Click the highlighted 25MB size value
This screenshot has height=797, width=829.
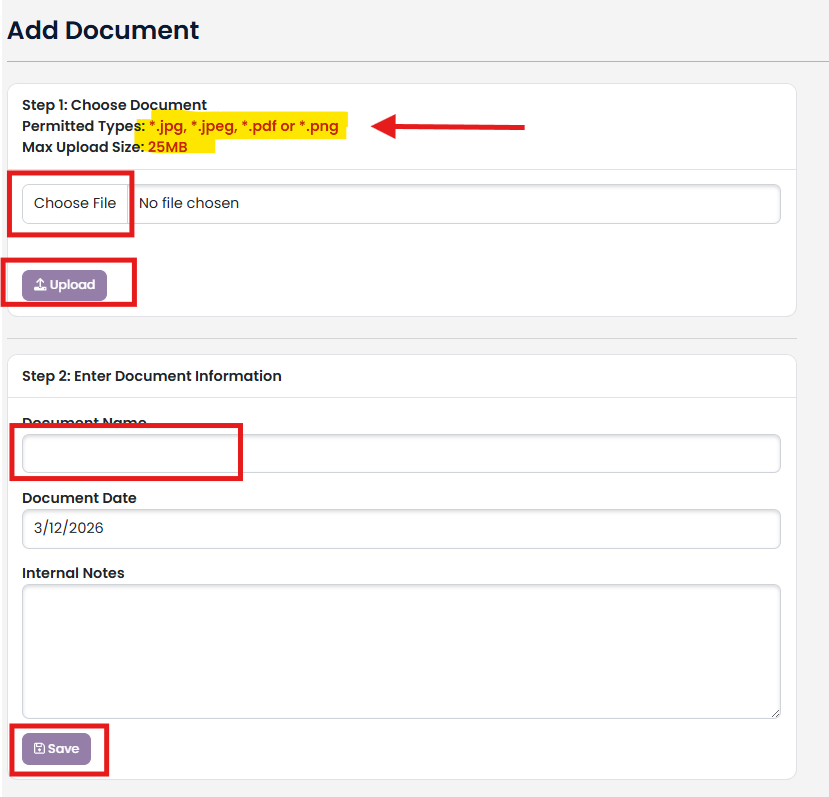[x=168, y=146]
